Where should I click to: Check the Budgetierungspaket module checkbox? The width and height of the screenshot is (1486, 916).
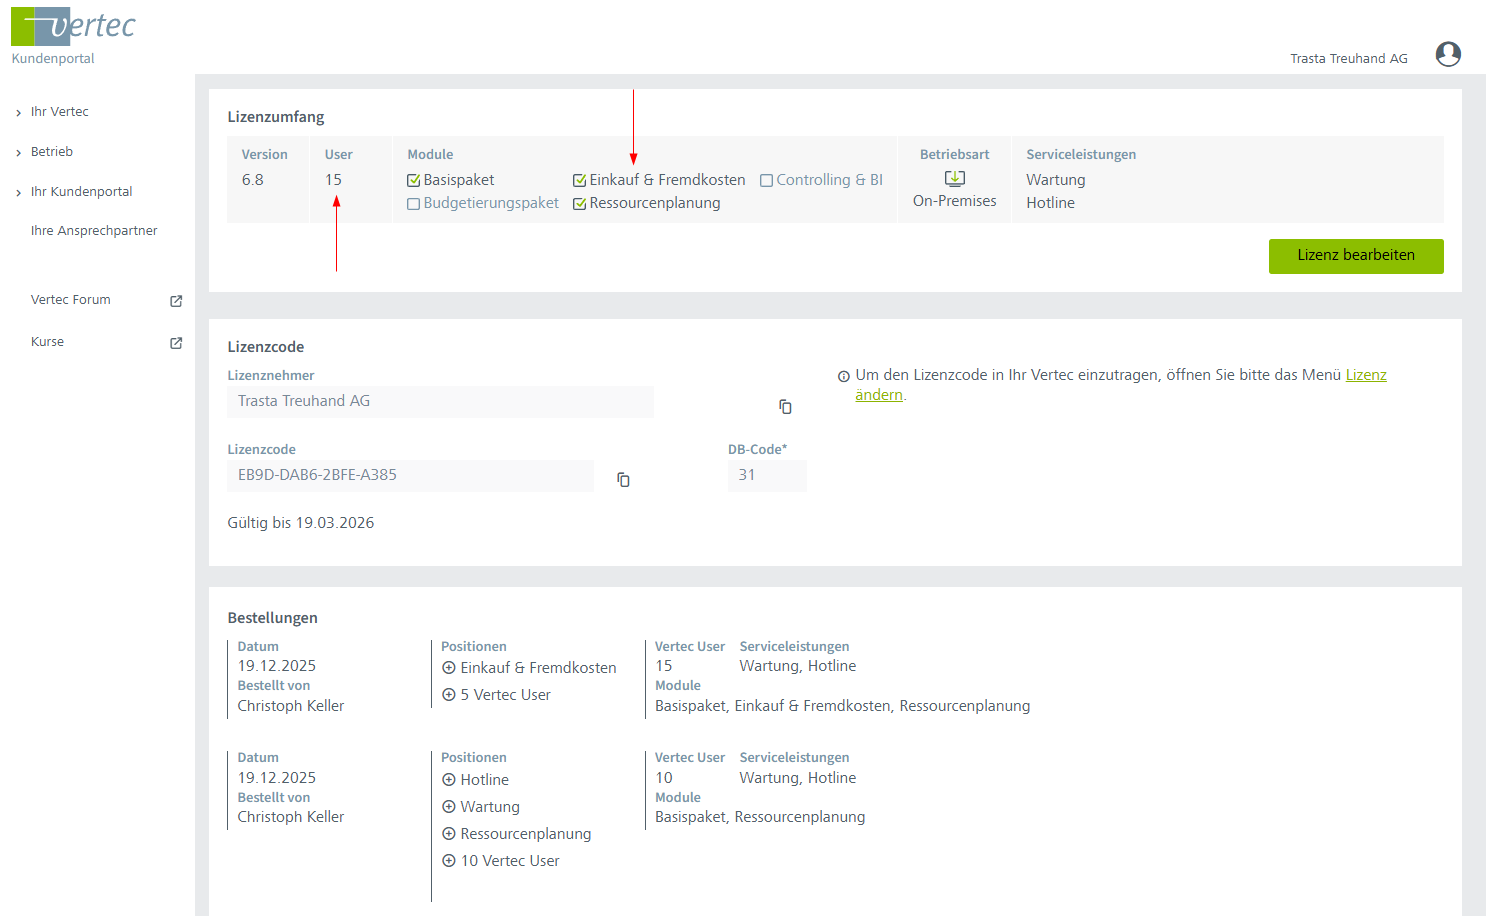click(413, 204)
